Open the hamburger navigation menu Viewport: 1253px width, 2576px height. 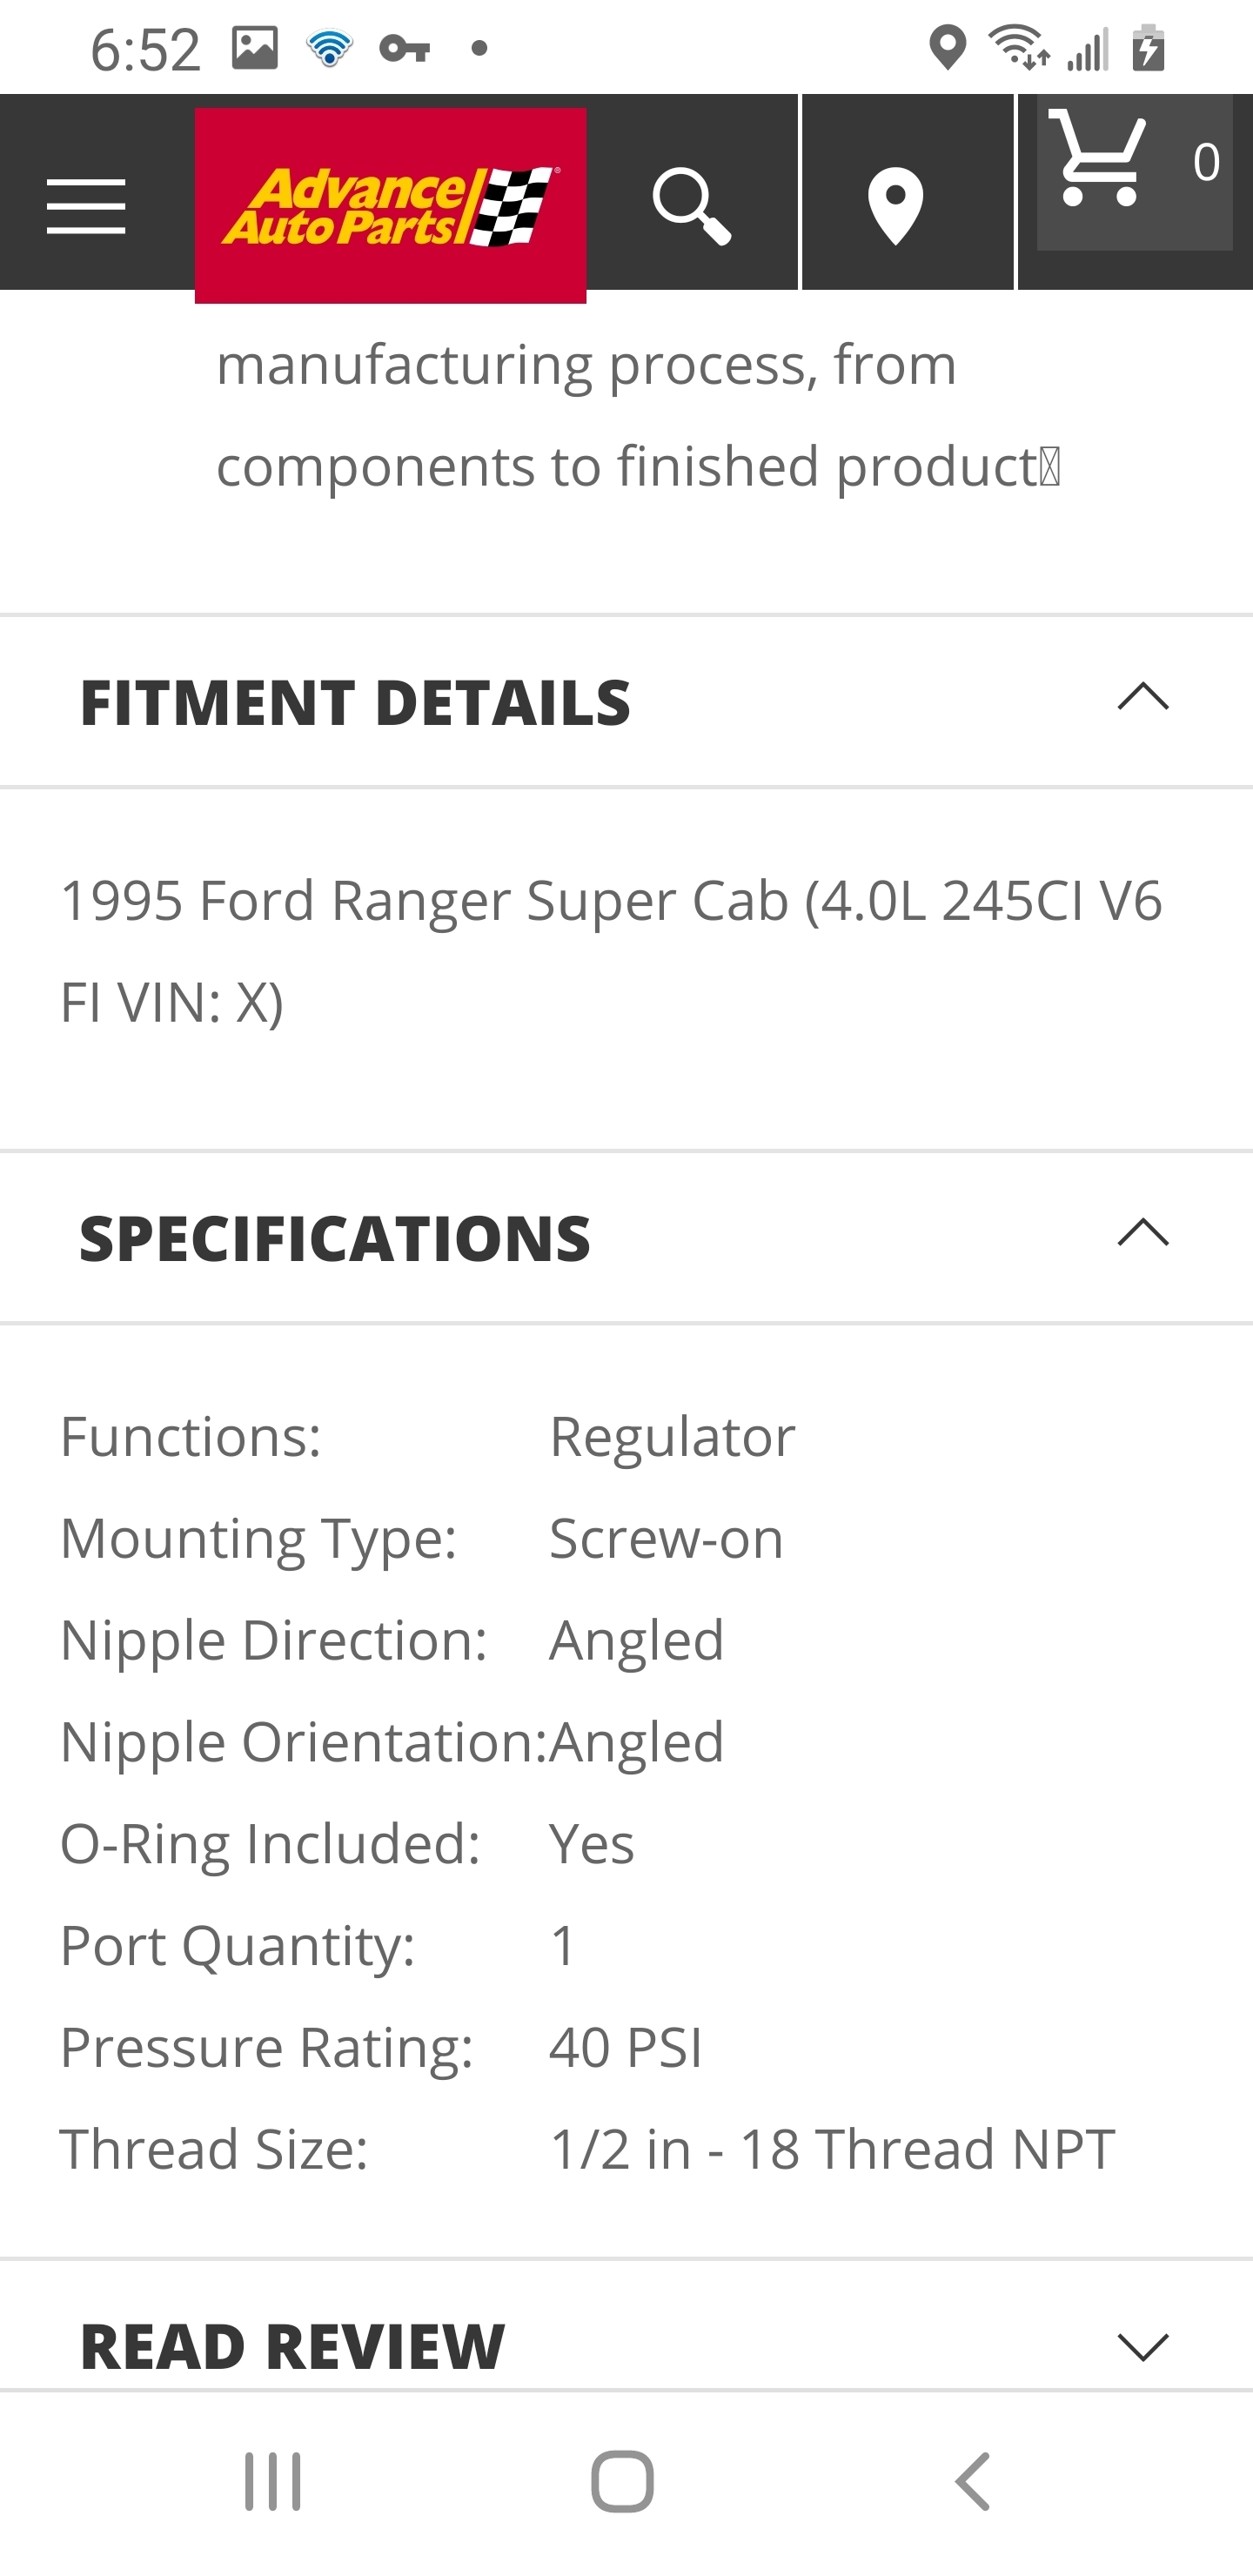click(86, 206)
